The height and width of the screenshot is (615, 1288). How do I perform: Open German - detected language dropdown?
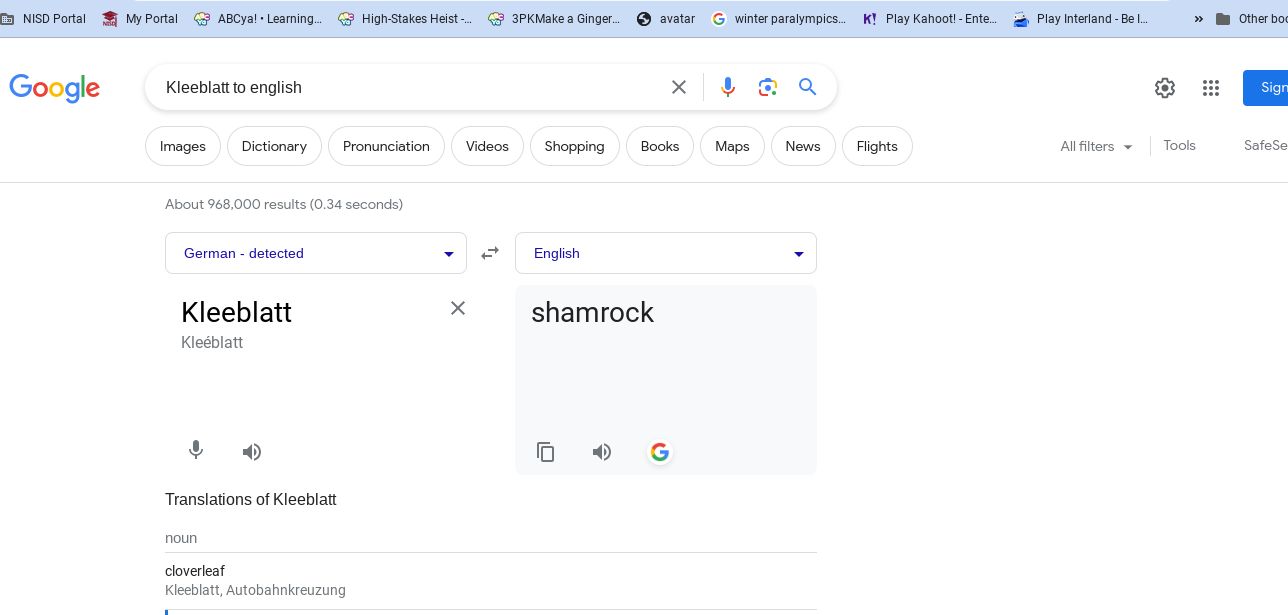tap(315, 253)
